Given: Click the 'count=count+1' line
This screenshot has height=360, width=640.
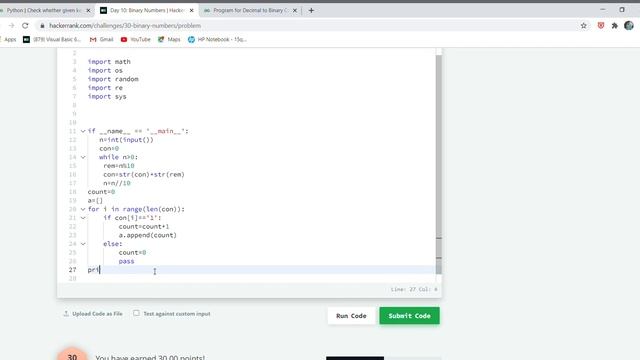Looking at the screenshot, I should click(x=144, y=227).
